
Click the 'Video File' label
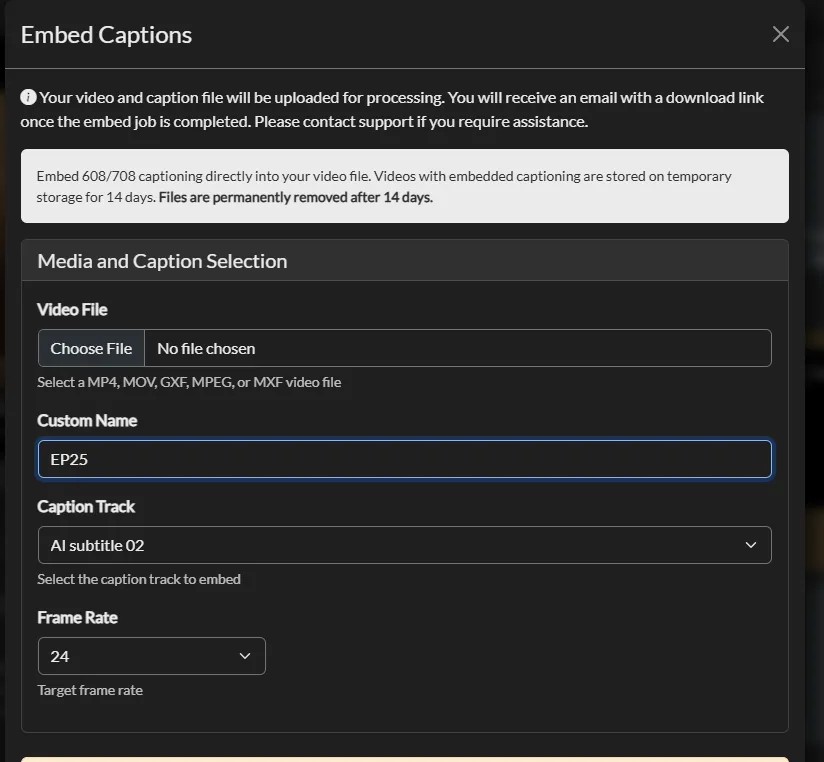point(72,310)
